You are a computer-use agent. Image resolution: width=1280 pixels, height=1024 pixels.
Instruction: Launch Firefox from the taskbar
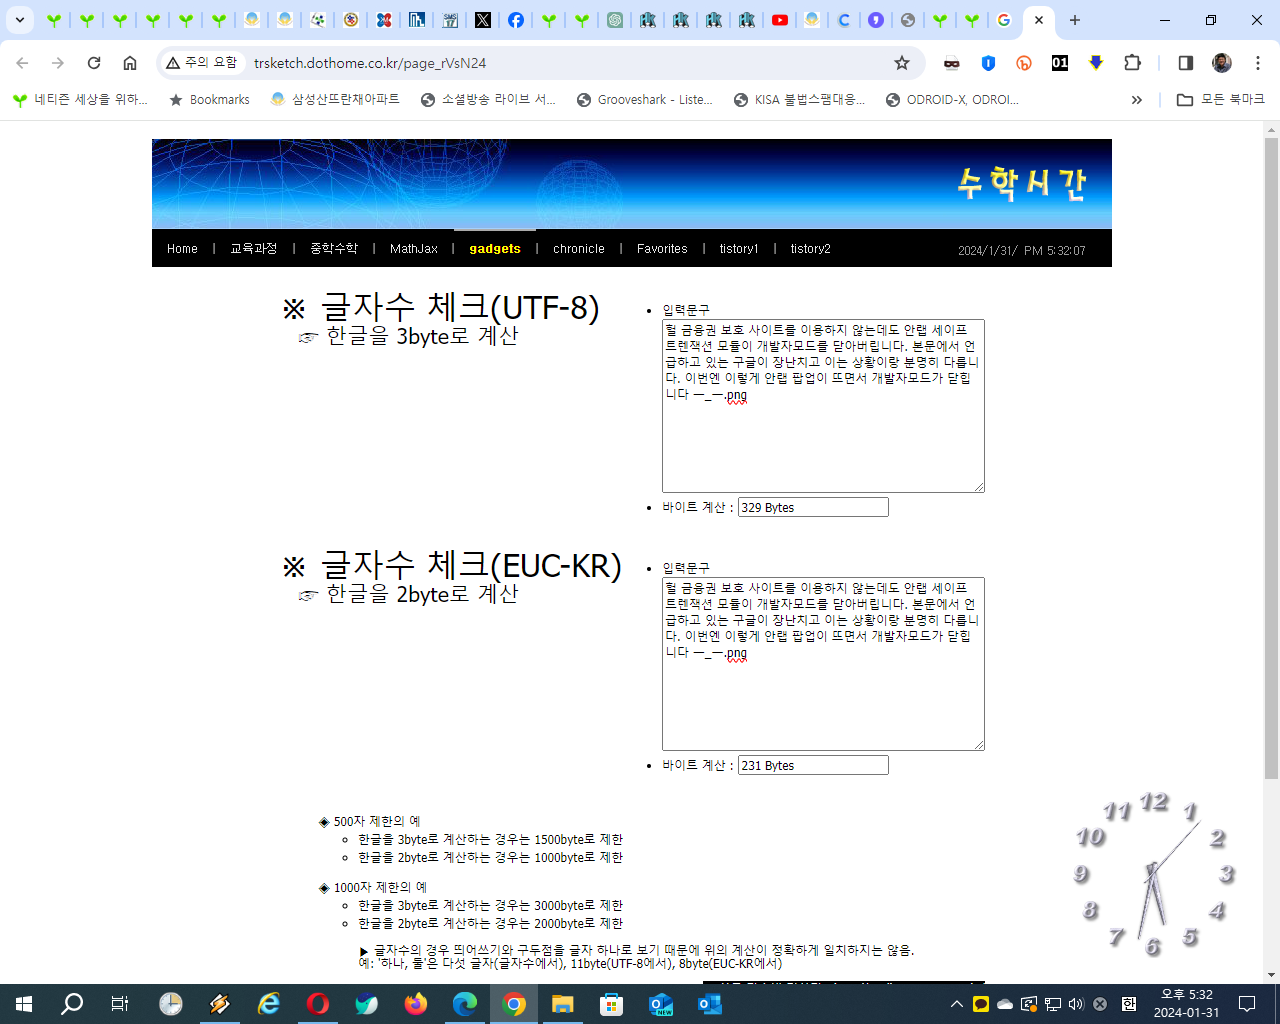(416, 1004)
